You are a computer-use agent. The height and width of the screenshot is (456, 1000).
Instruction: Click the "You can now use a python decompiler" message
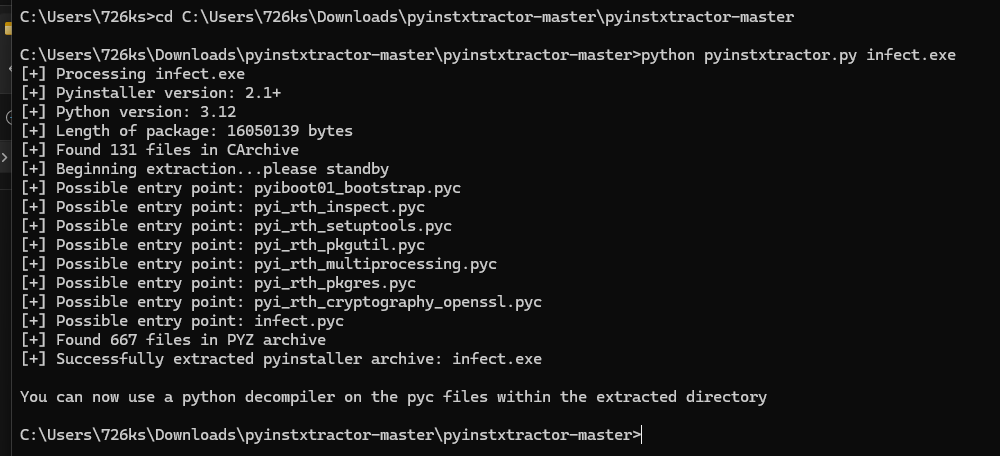point(393,397)
